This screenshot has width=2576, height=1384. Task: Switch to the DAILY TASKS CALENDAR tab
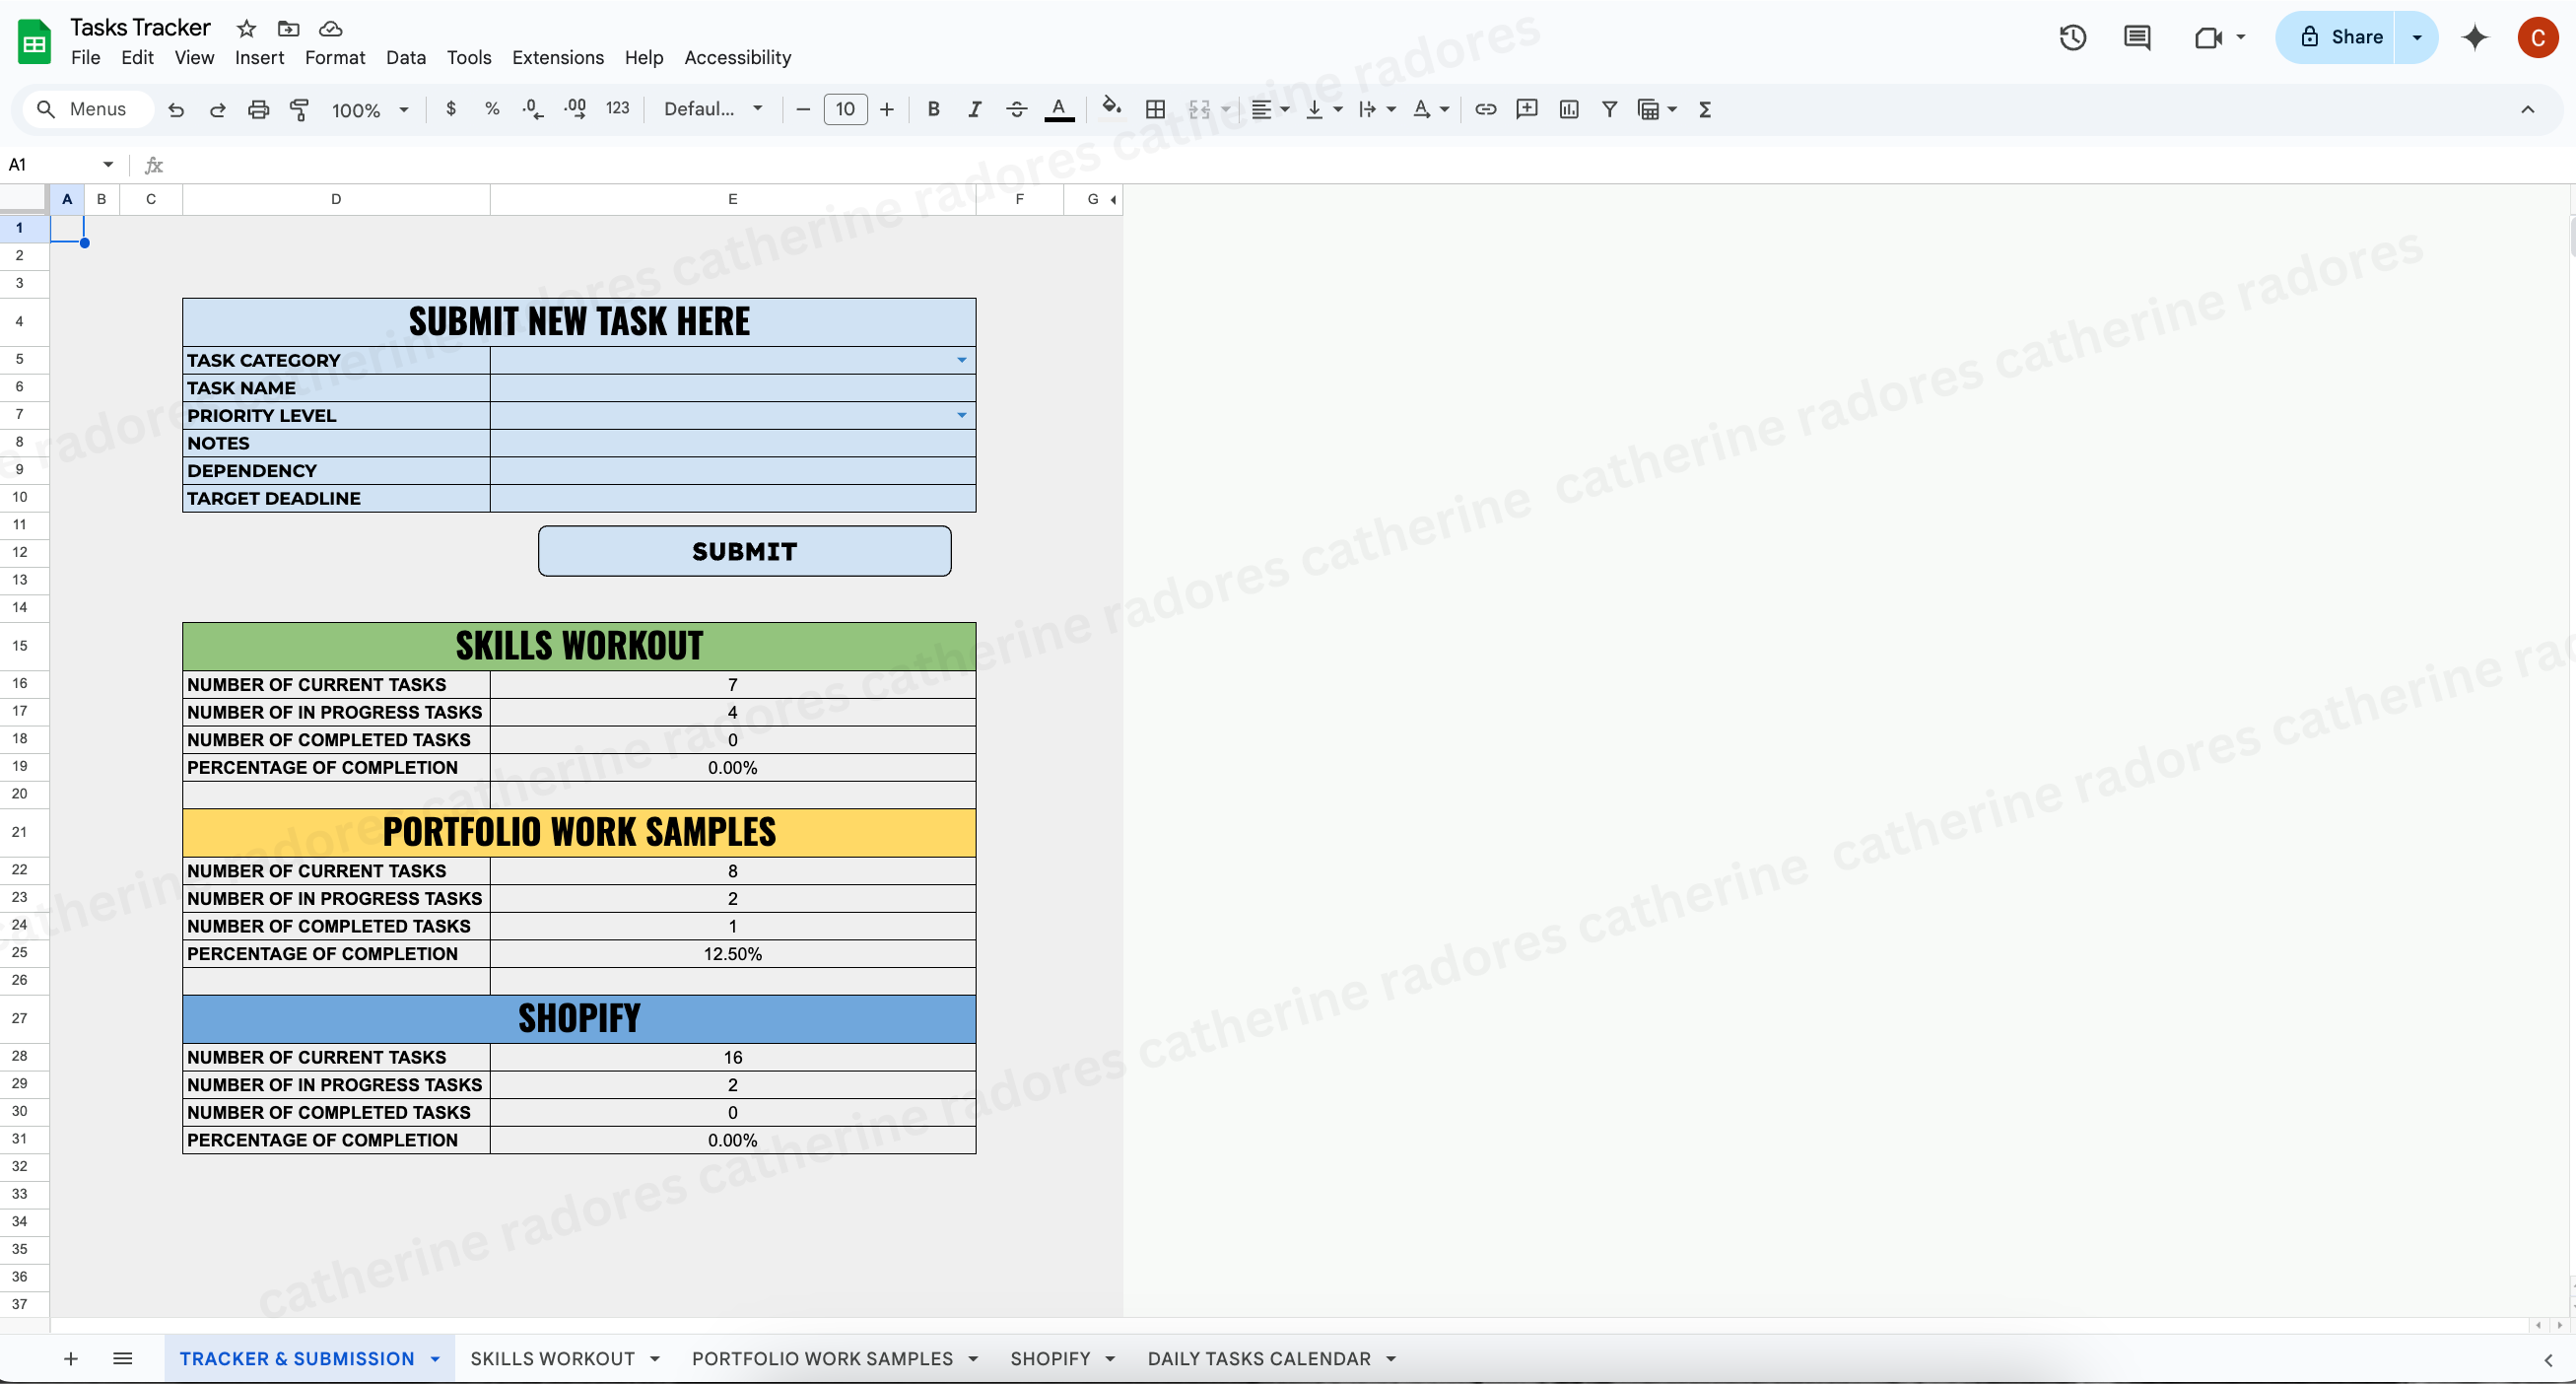tap(1258, 1358)
